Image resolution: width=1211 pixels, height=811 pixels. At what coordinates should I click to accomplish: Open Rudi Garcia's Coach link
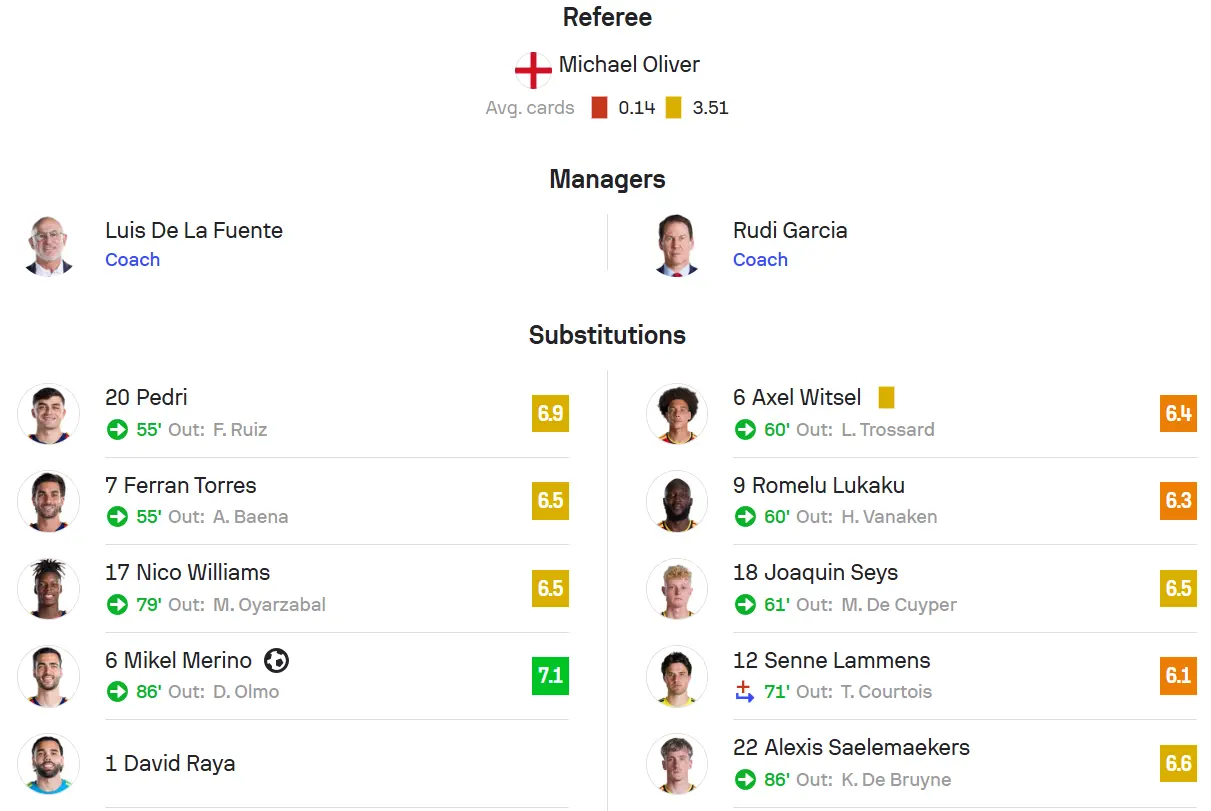pyautogui.click(x=760, y=259)
